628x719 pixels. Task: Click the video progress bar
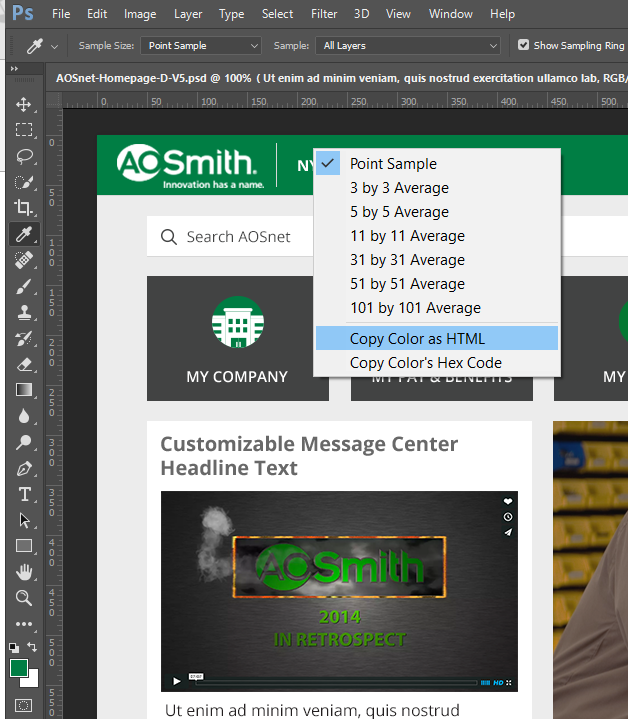tap(336, 683)
